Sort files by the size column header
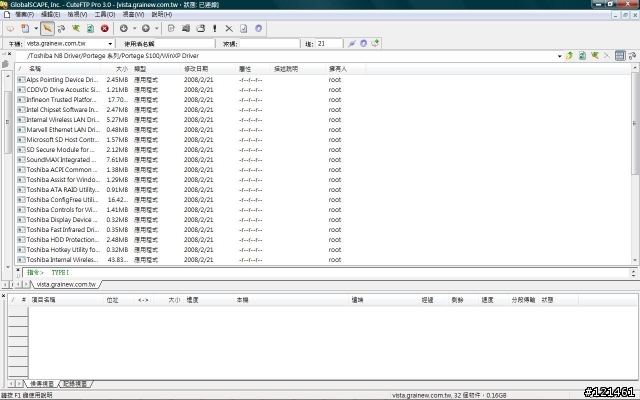 pyautogui.click(x=116, y=69)
